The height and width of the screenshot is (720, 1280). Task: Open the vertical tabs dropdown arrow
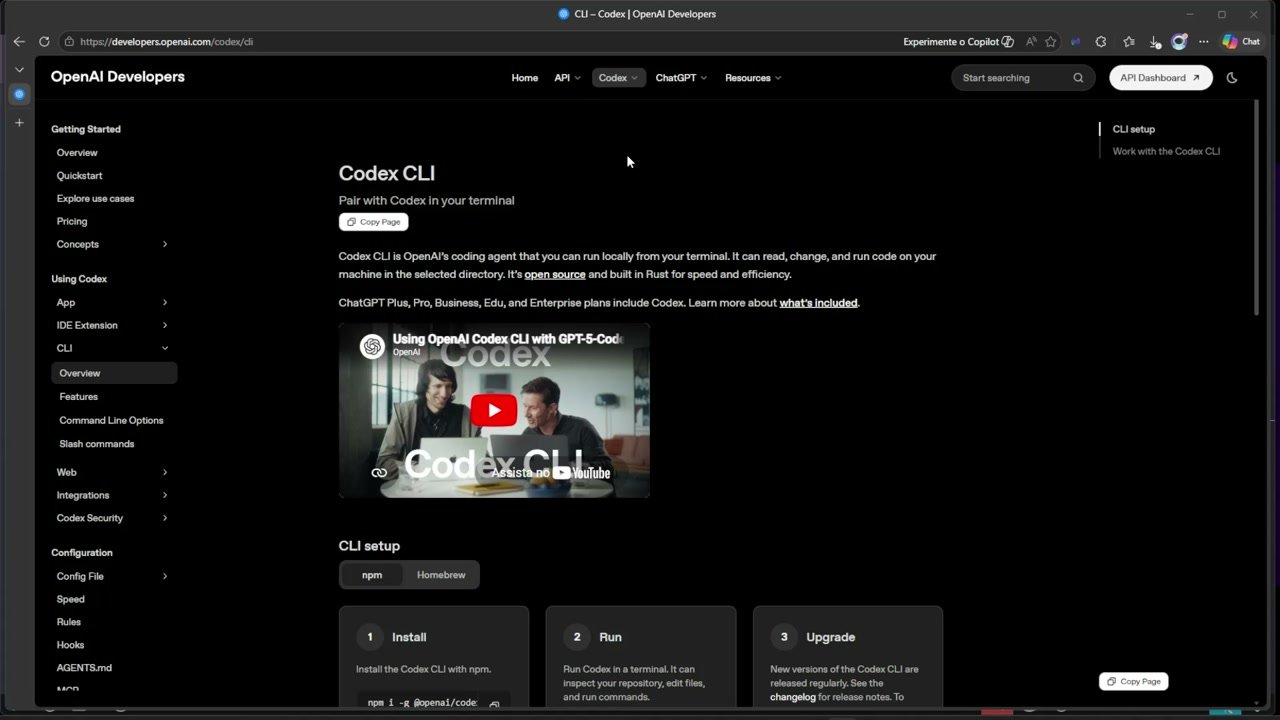pyautogui.click(x=19, y=70)
